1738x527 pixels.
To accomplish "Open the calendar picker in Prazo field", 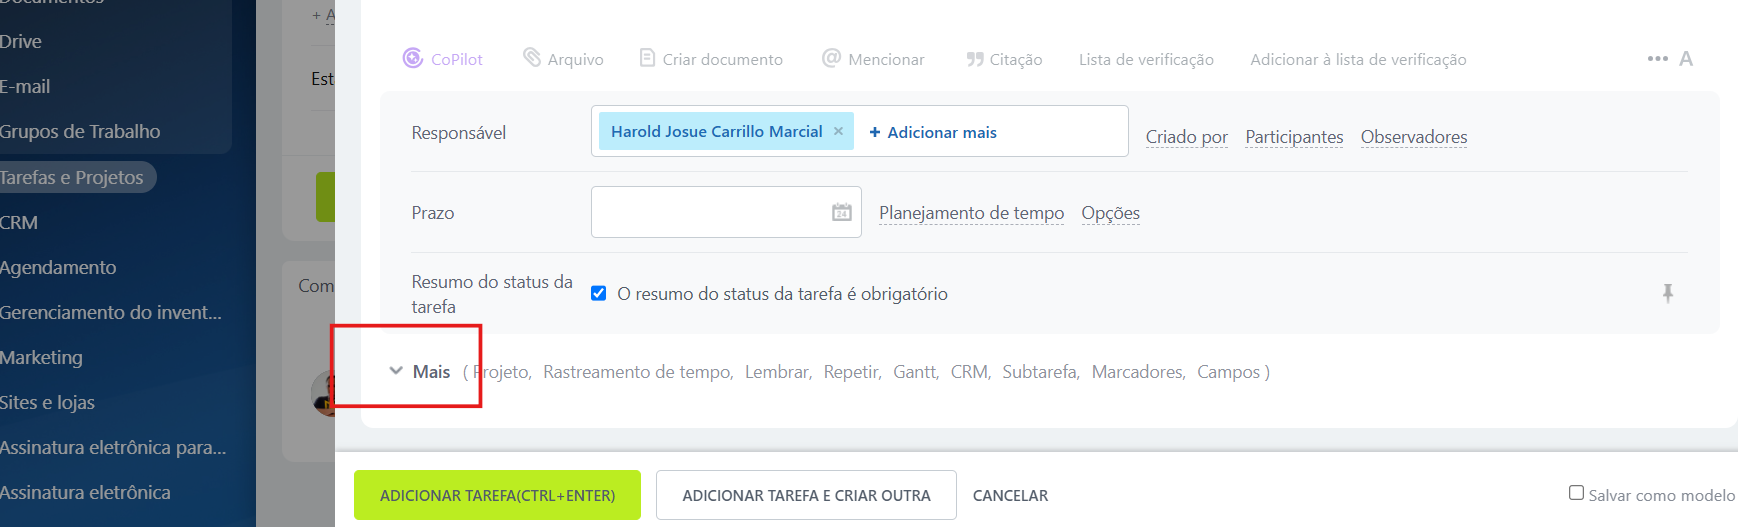I will (x=842, y=212).
